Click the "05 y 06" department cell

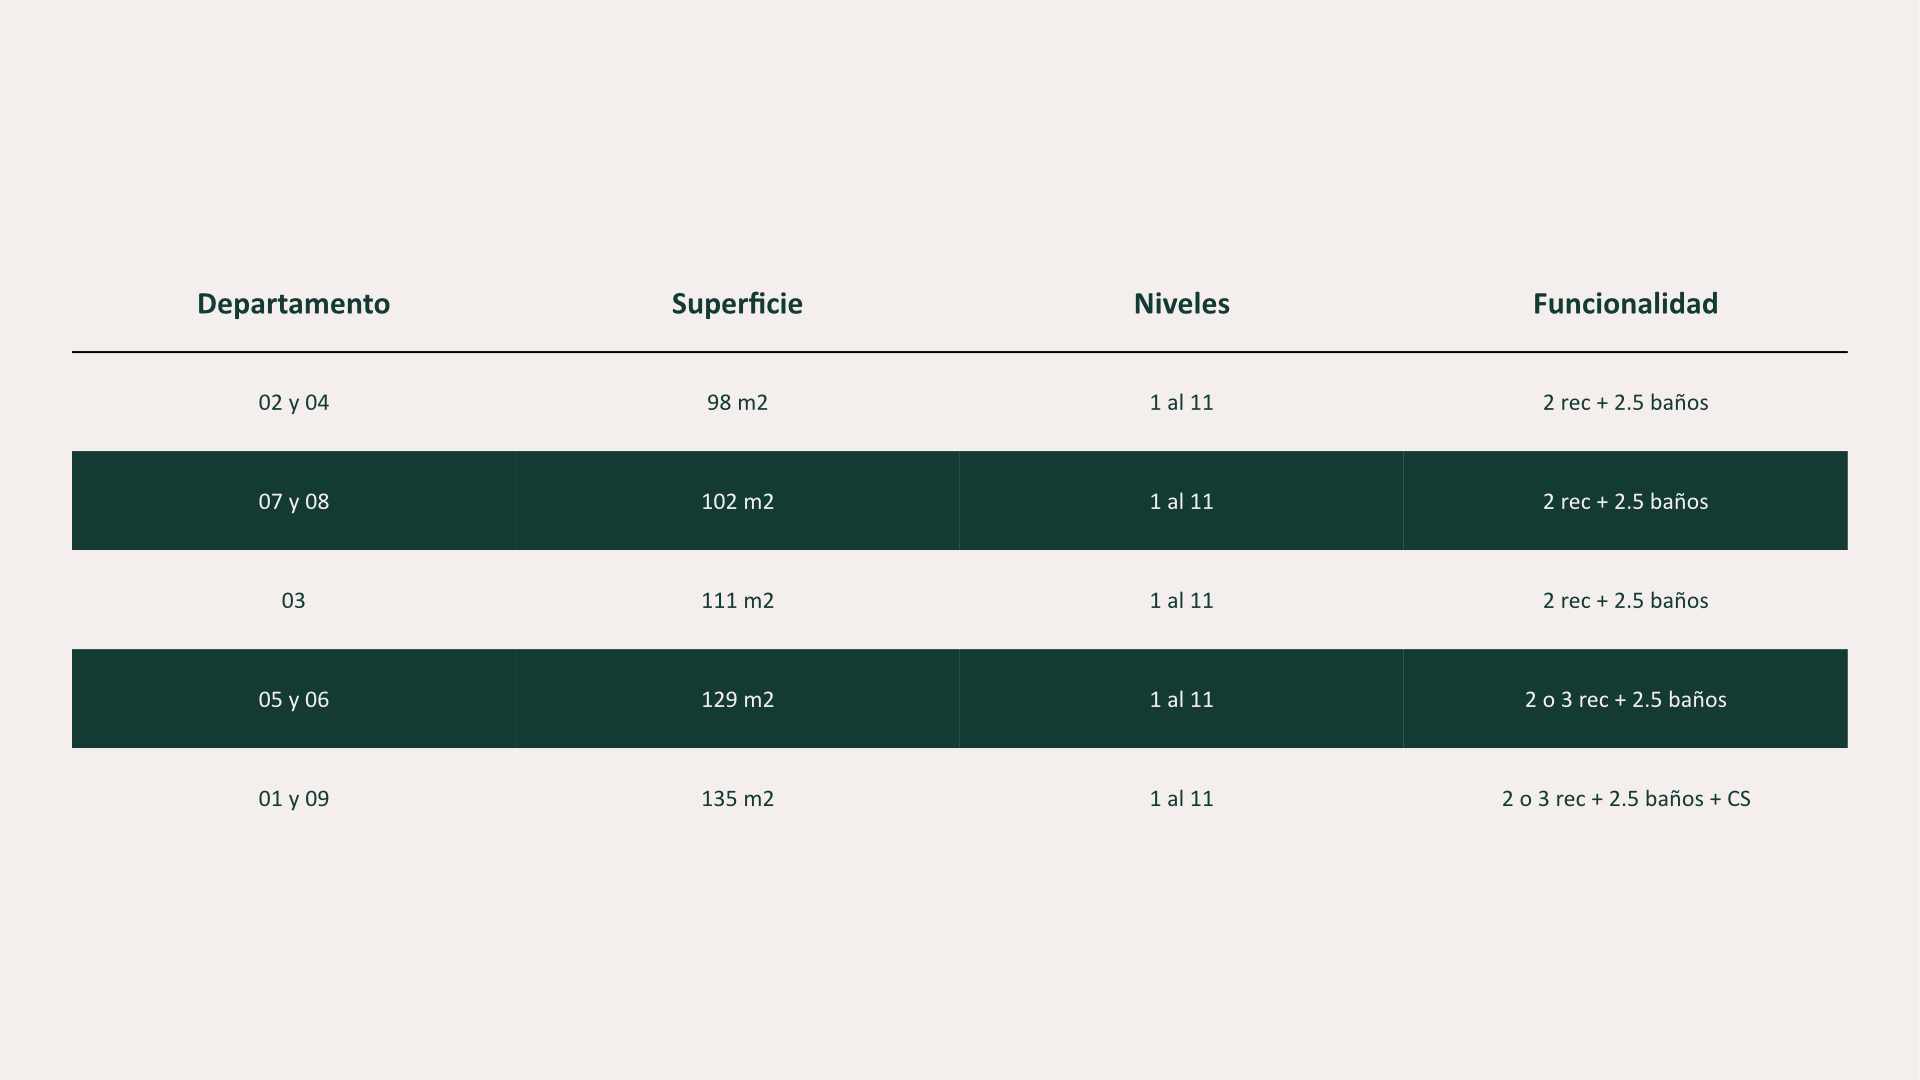pyautogui.click(x=293, y=699)
